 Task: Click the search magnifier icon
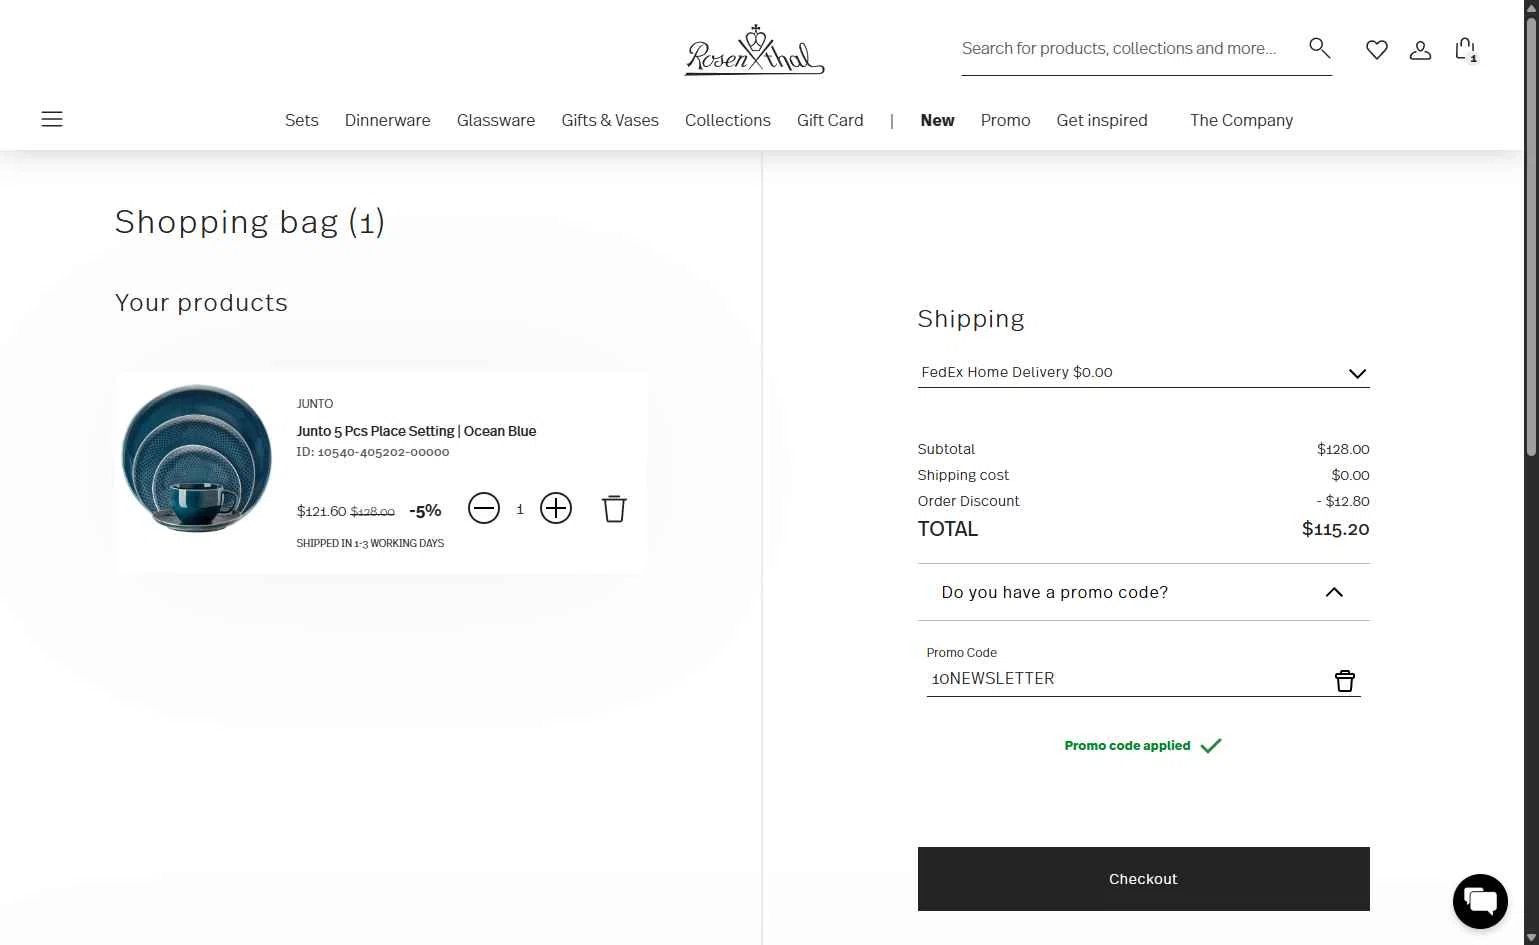(1319, 47)
